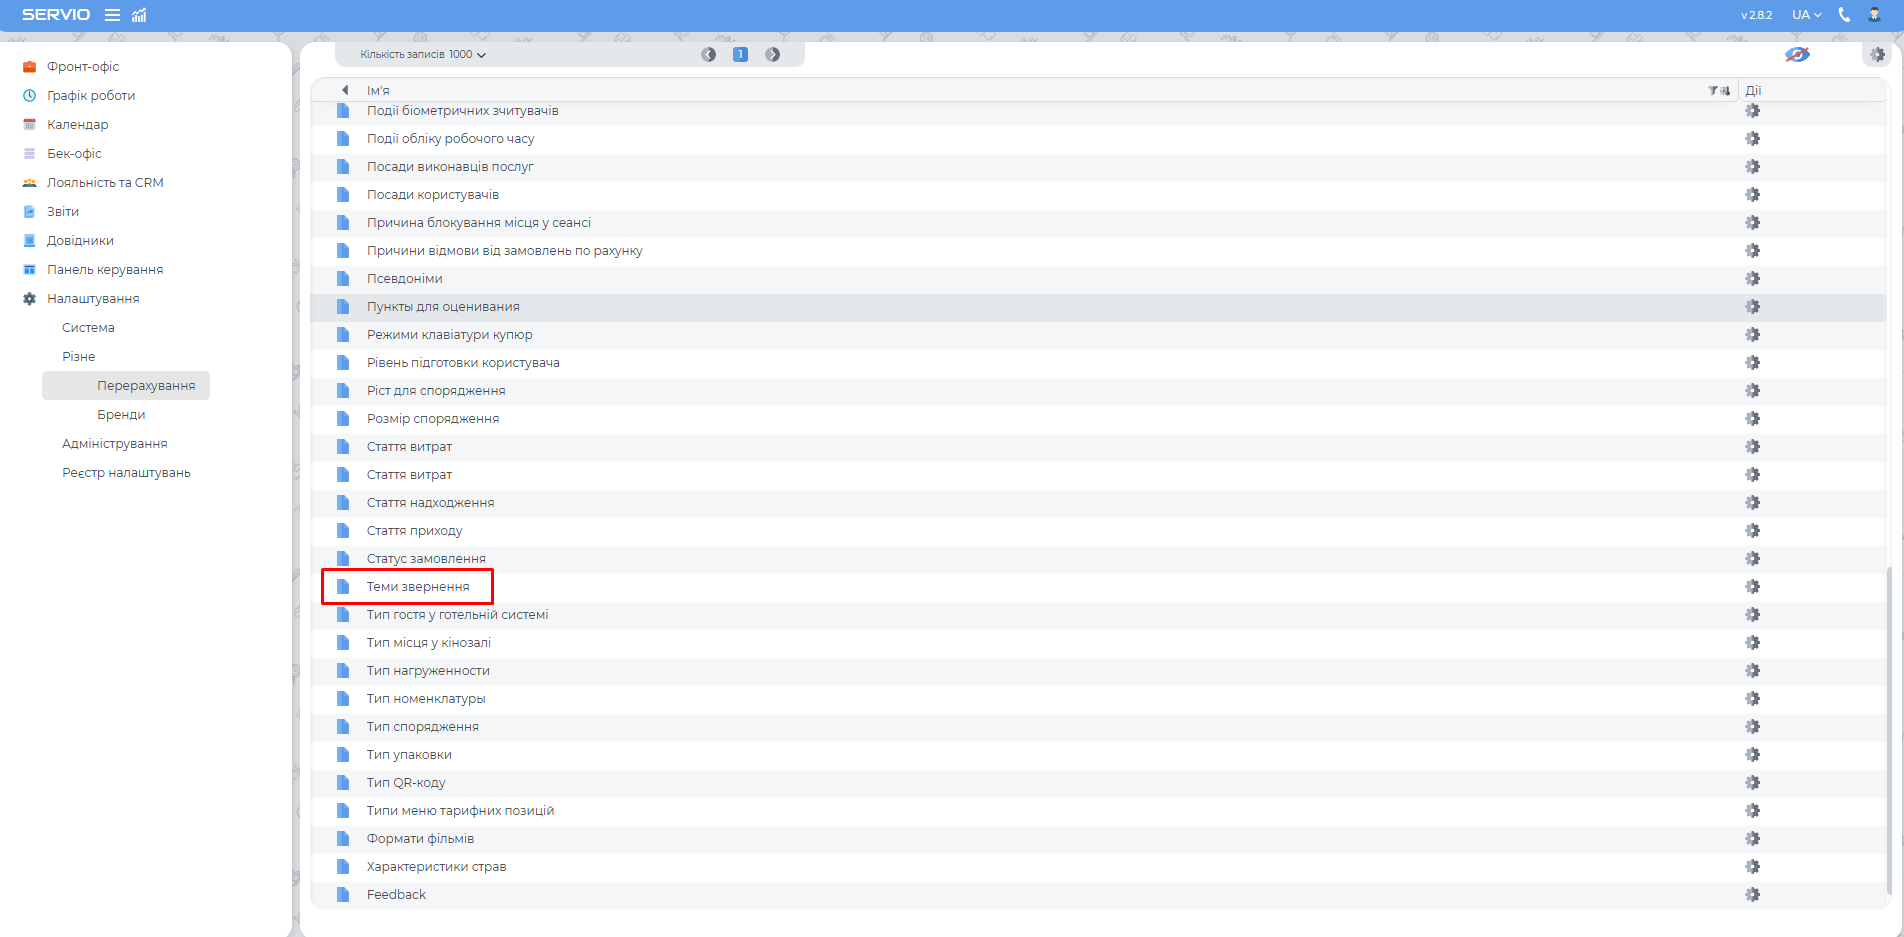This screenshot has width=1904, height=937.
Task: Open table settings gear at top right
Action: 1877,55
